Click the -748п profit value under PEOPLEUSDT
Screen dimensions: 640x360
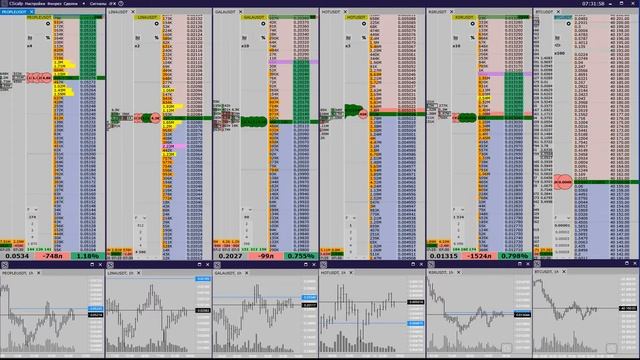pyautogui.click(x=53, y=256)
